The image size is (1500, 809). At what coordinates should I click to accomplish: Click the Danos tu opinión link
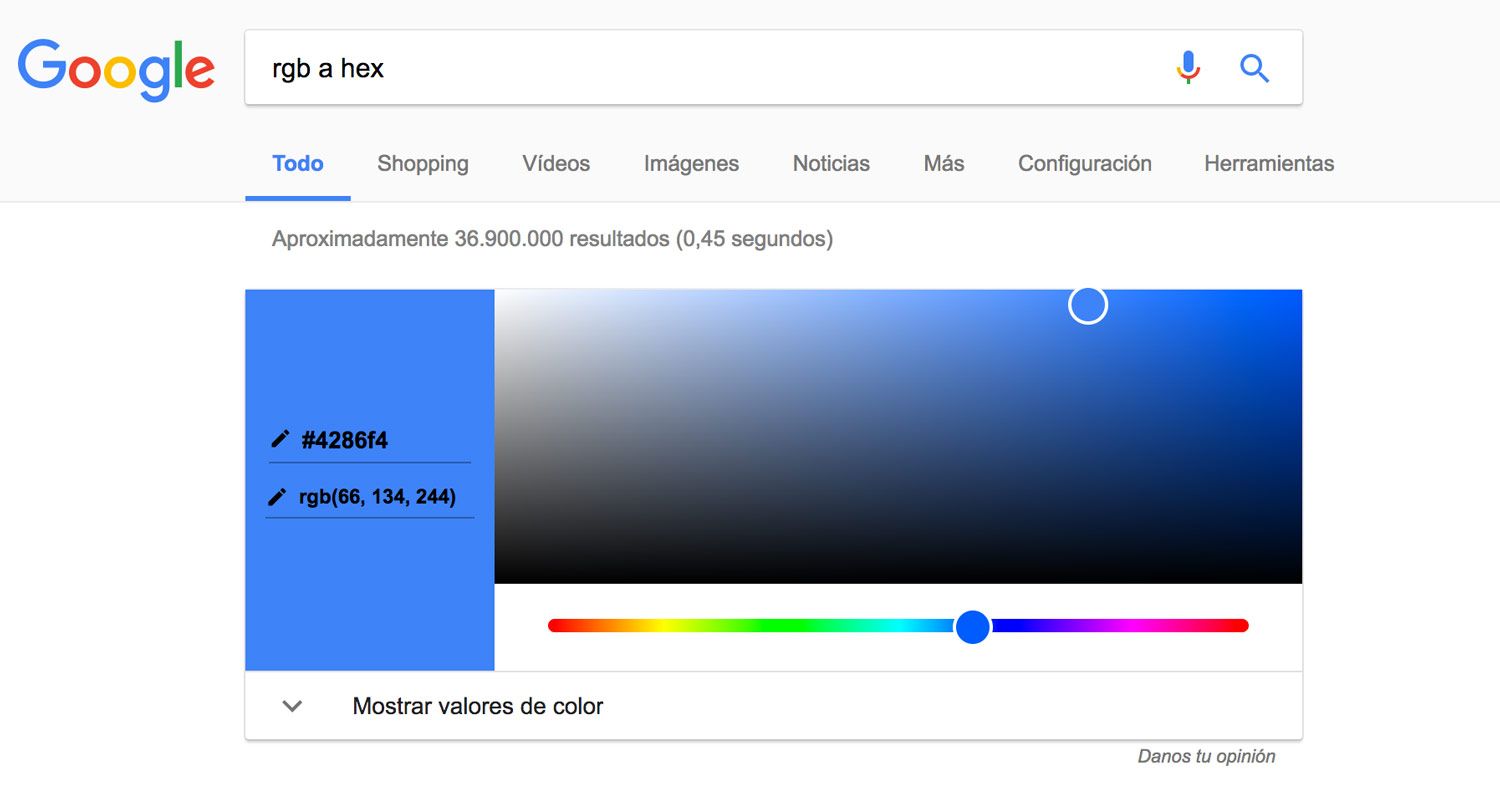(x=1206, y=757)
